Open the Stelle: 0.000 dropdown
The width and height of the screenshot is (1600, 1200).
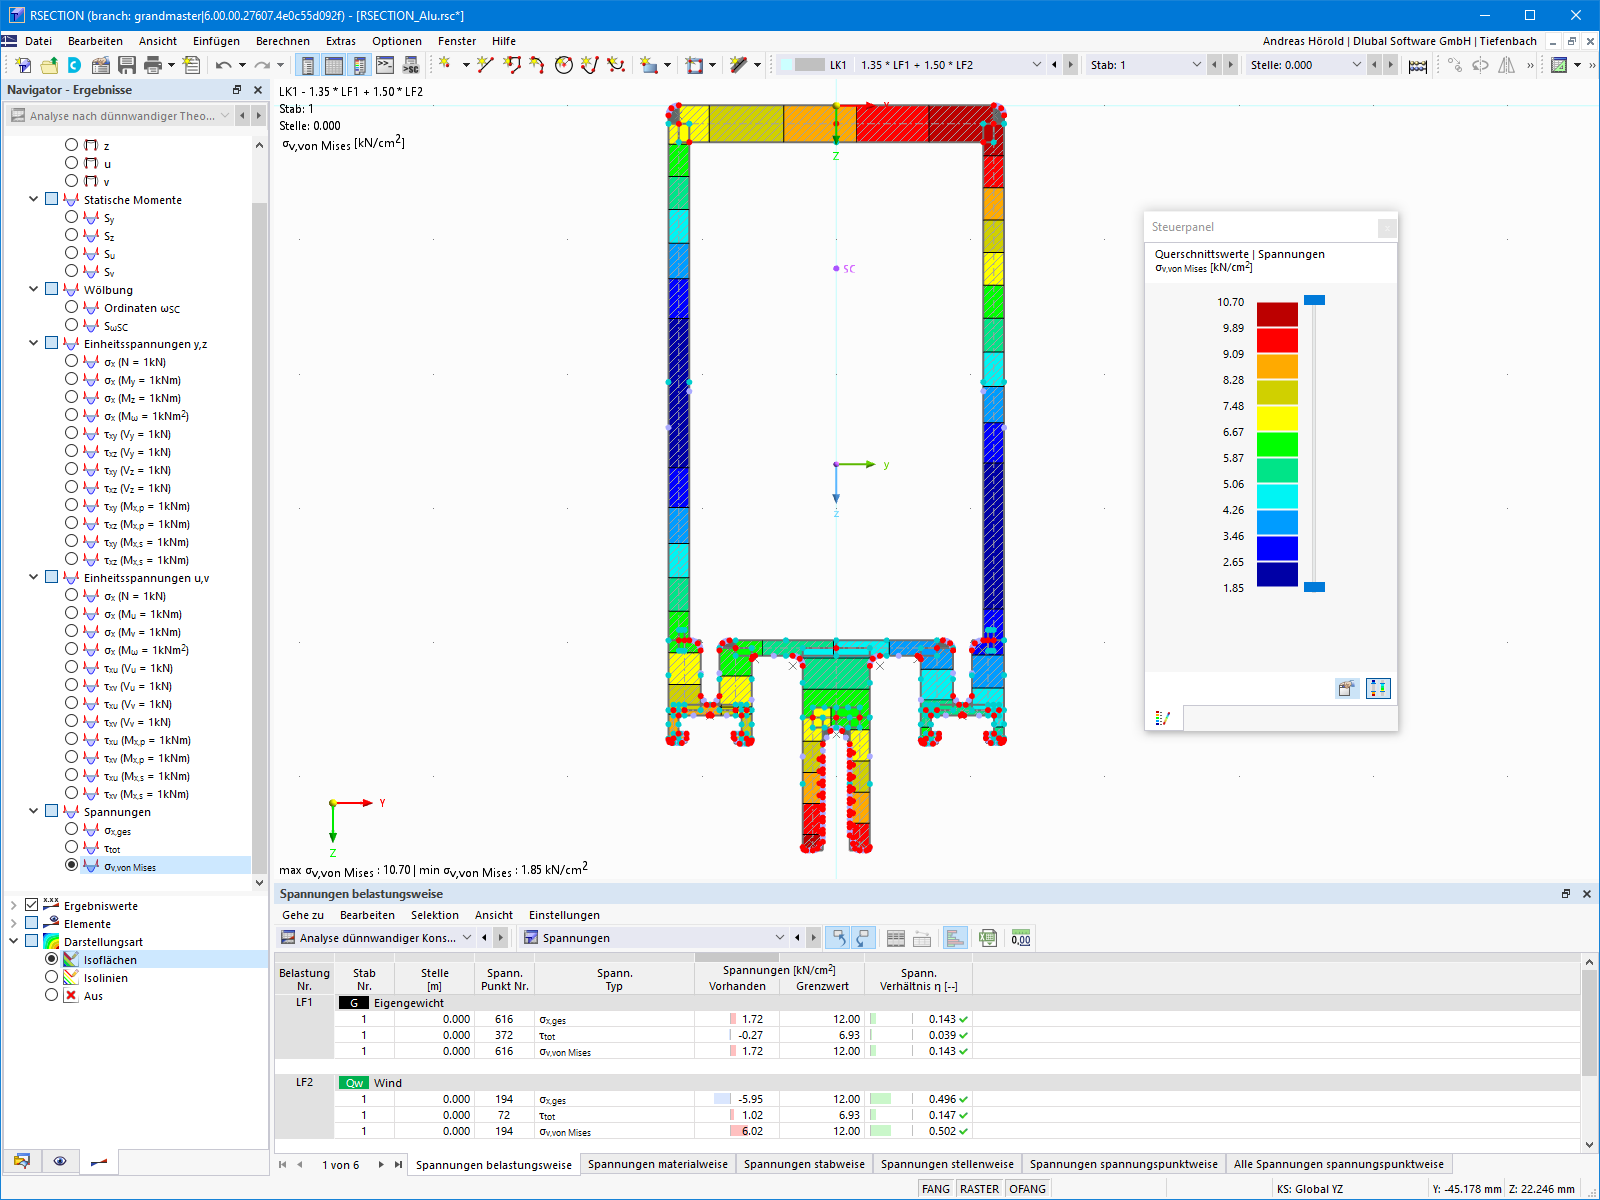(1356, 65)
